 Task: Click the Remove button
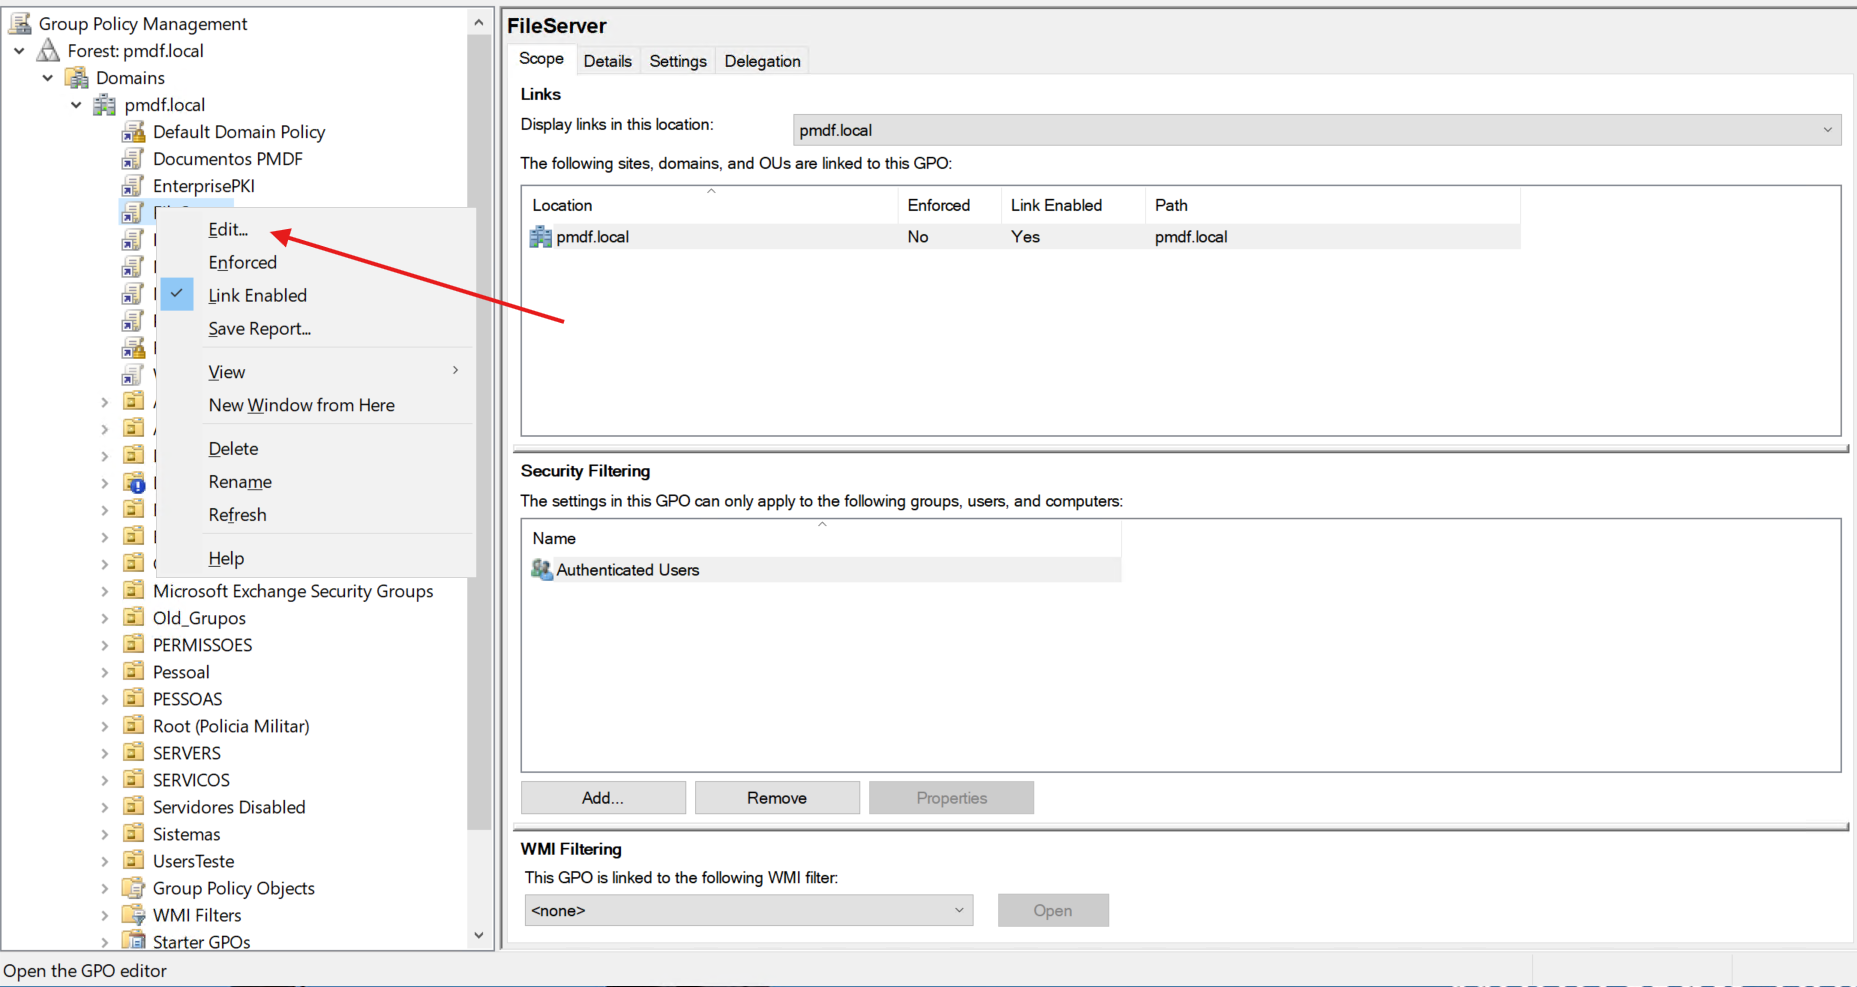click(x=777, y=798)
